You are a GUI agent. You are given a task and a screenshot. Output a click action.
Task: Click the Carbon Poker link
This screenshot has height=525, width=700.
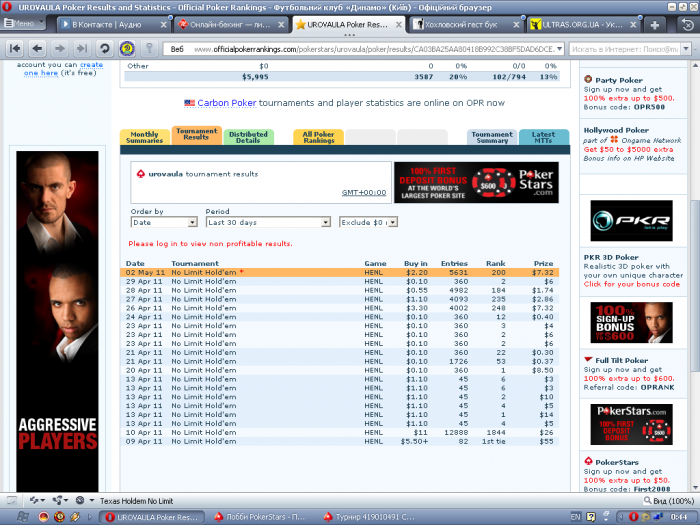tap(227, 103)
